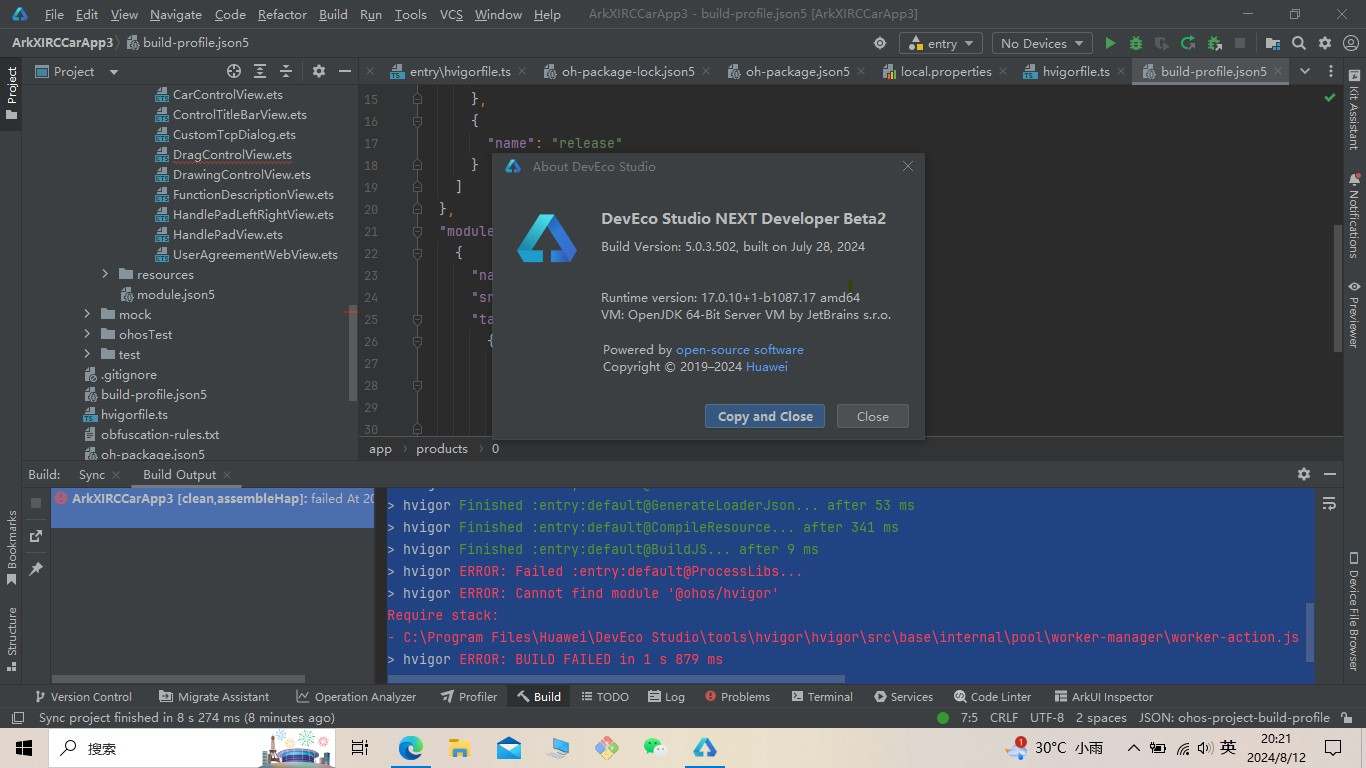Open the entry run configuration dropdown
The image size is (1366, 768).
pyautogui.click(x=942, y=43)
